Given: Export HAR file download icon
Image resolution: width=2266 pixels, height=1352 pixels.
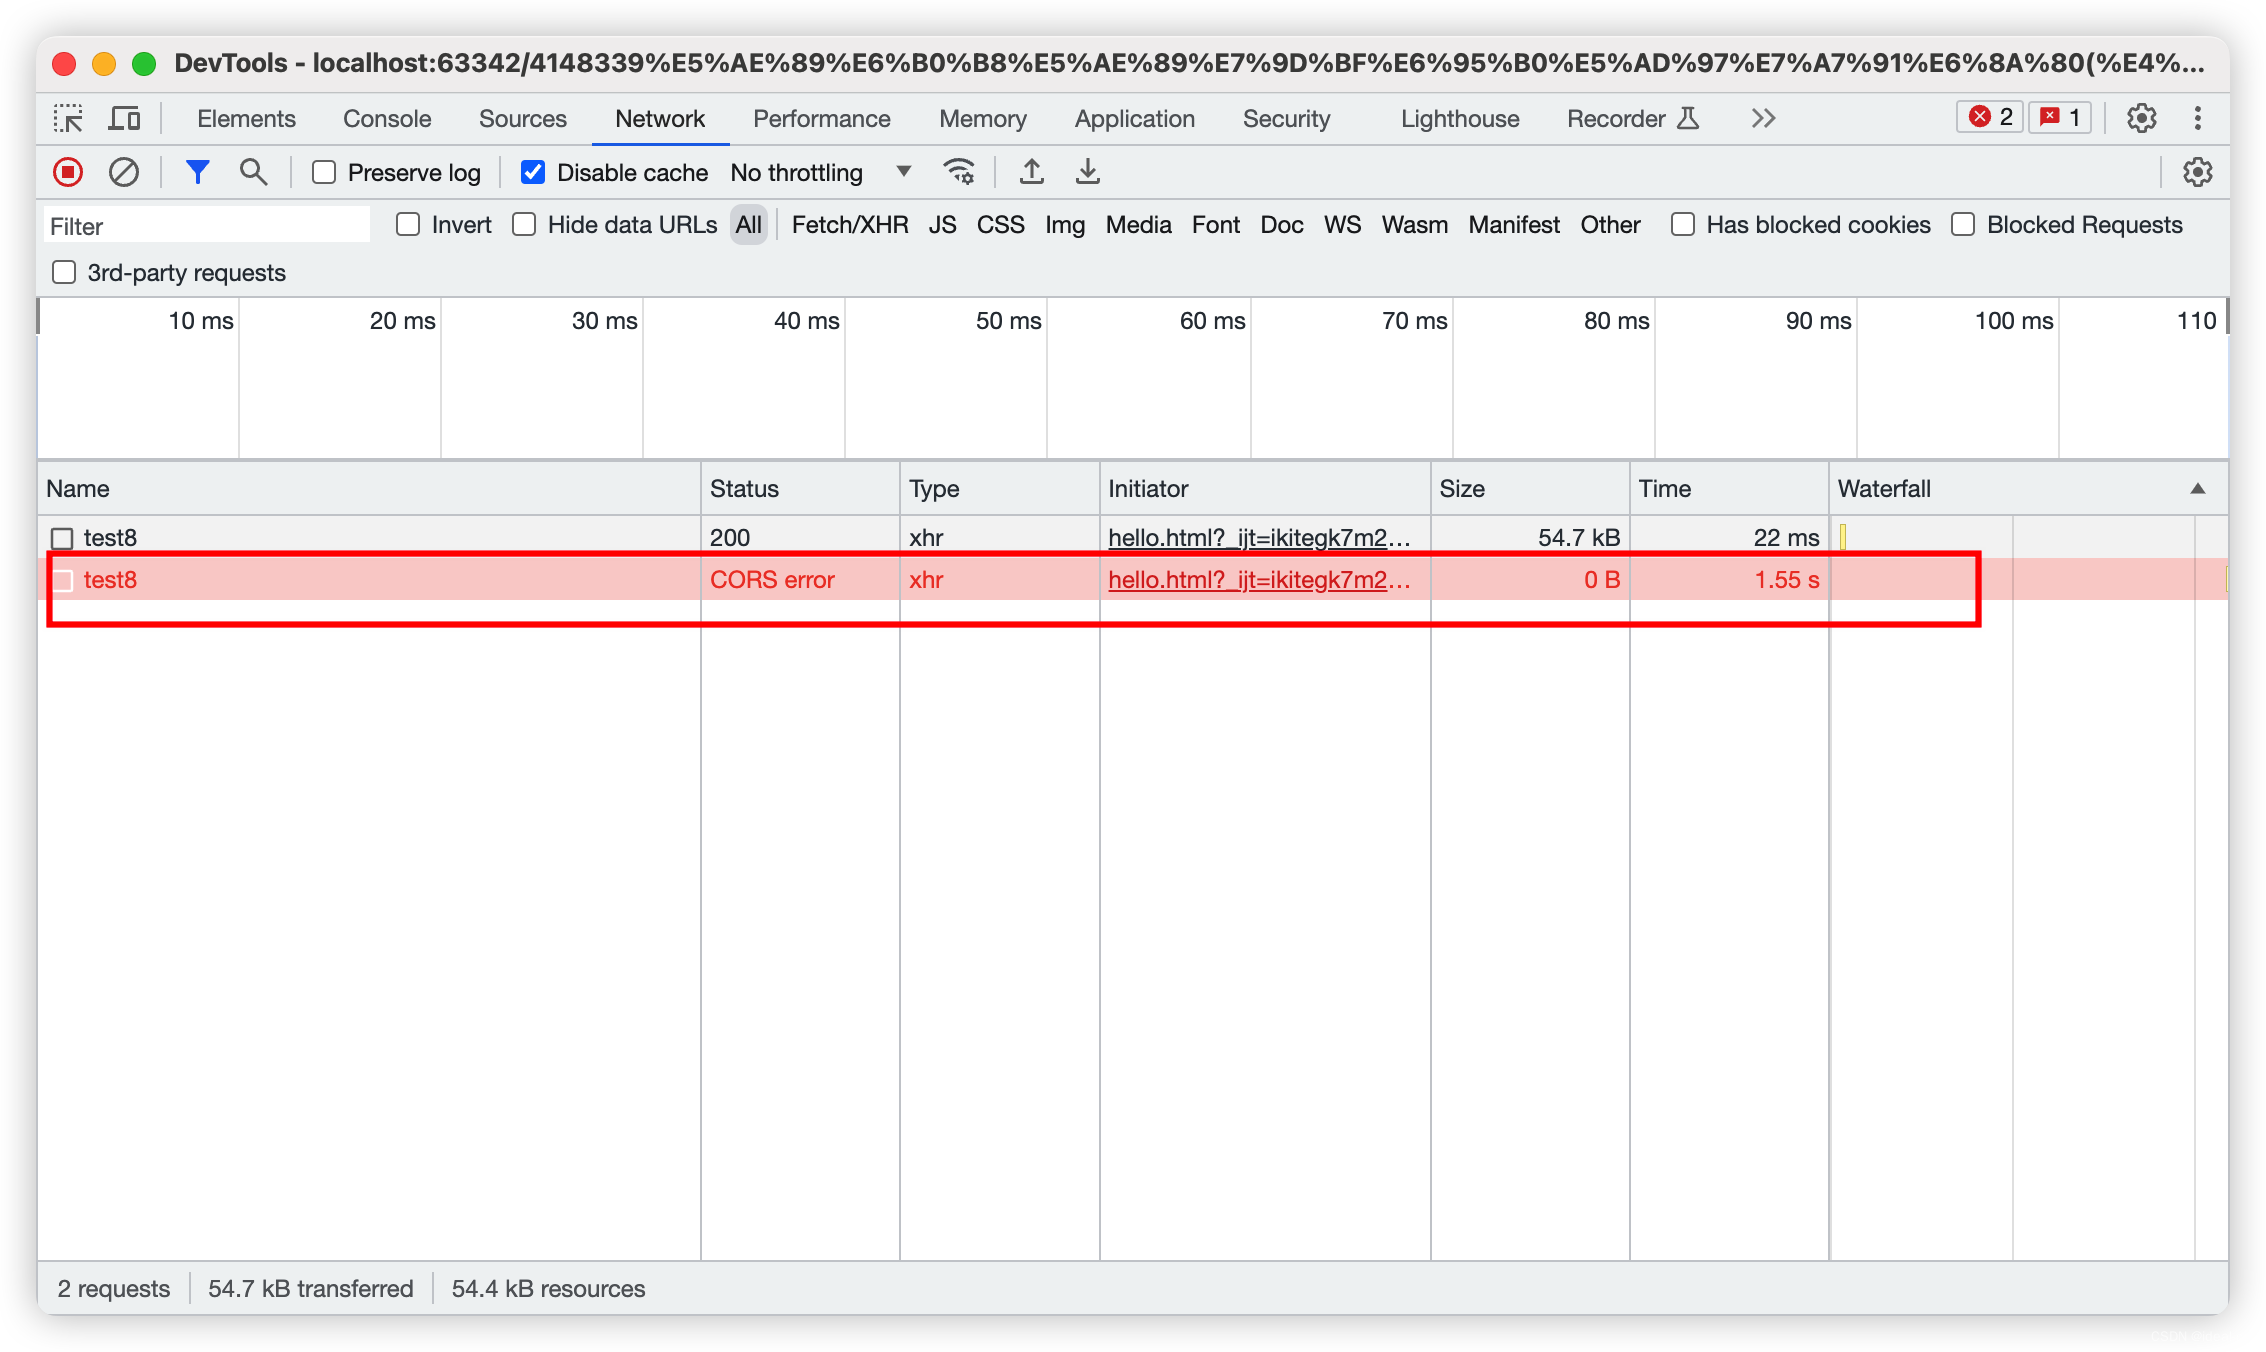Looking at the screenshot, I should click(x=1088, y=172).
